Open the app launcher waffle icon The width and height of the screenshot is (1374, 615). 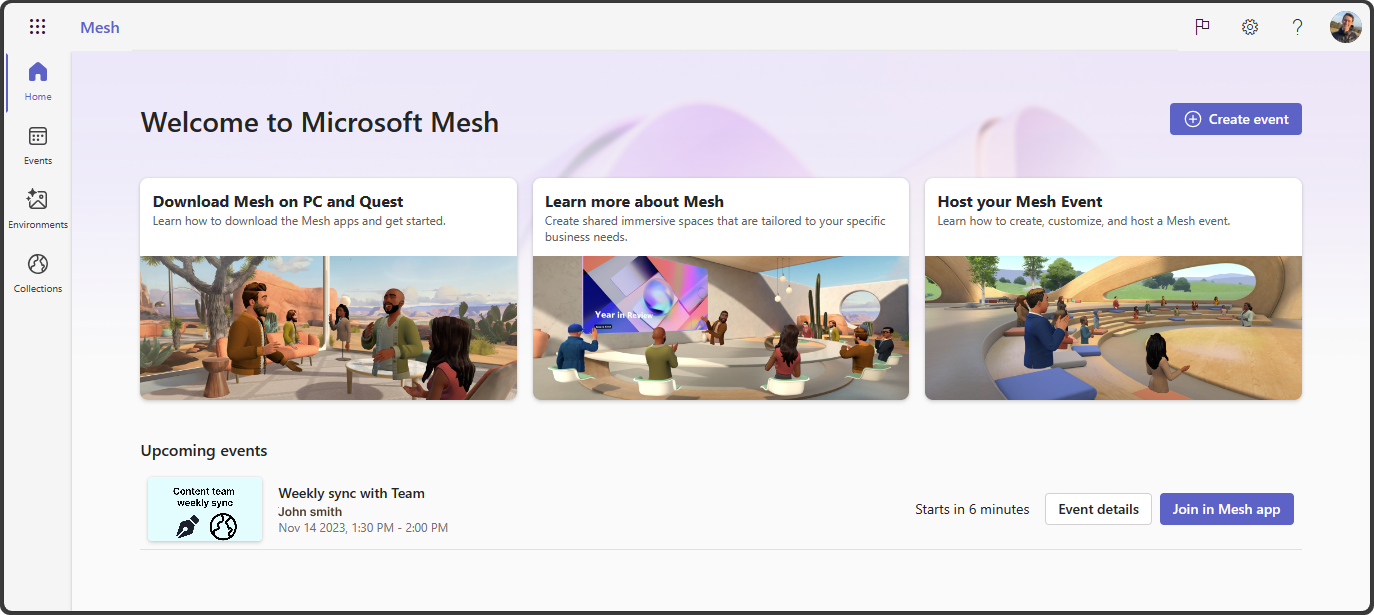tap(37, 26)
